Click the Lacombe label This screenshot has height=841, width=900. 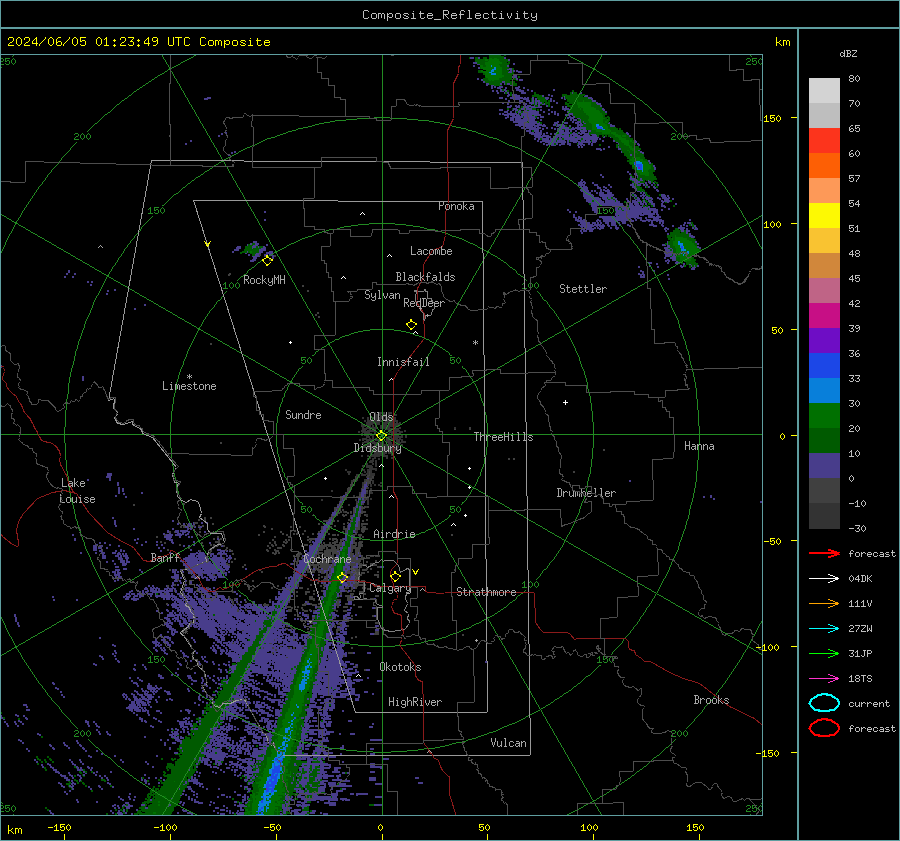tap(431, 251)
